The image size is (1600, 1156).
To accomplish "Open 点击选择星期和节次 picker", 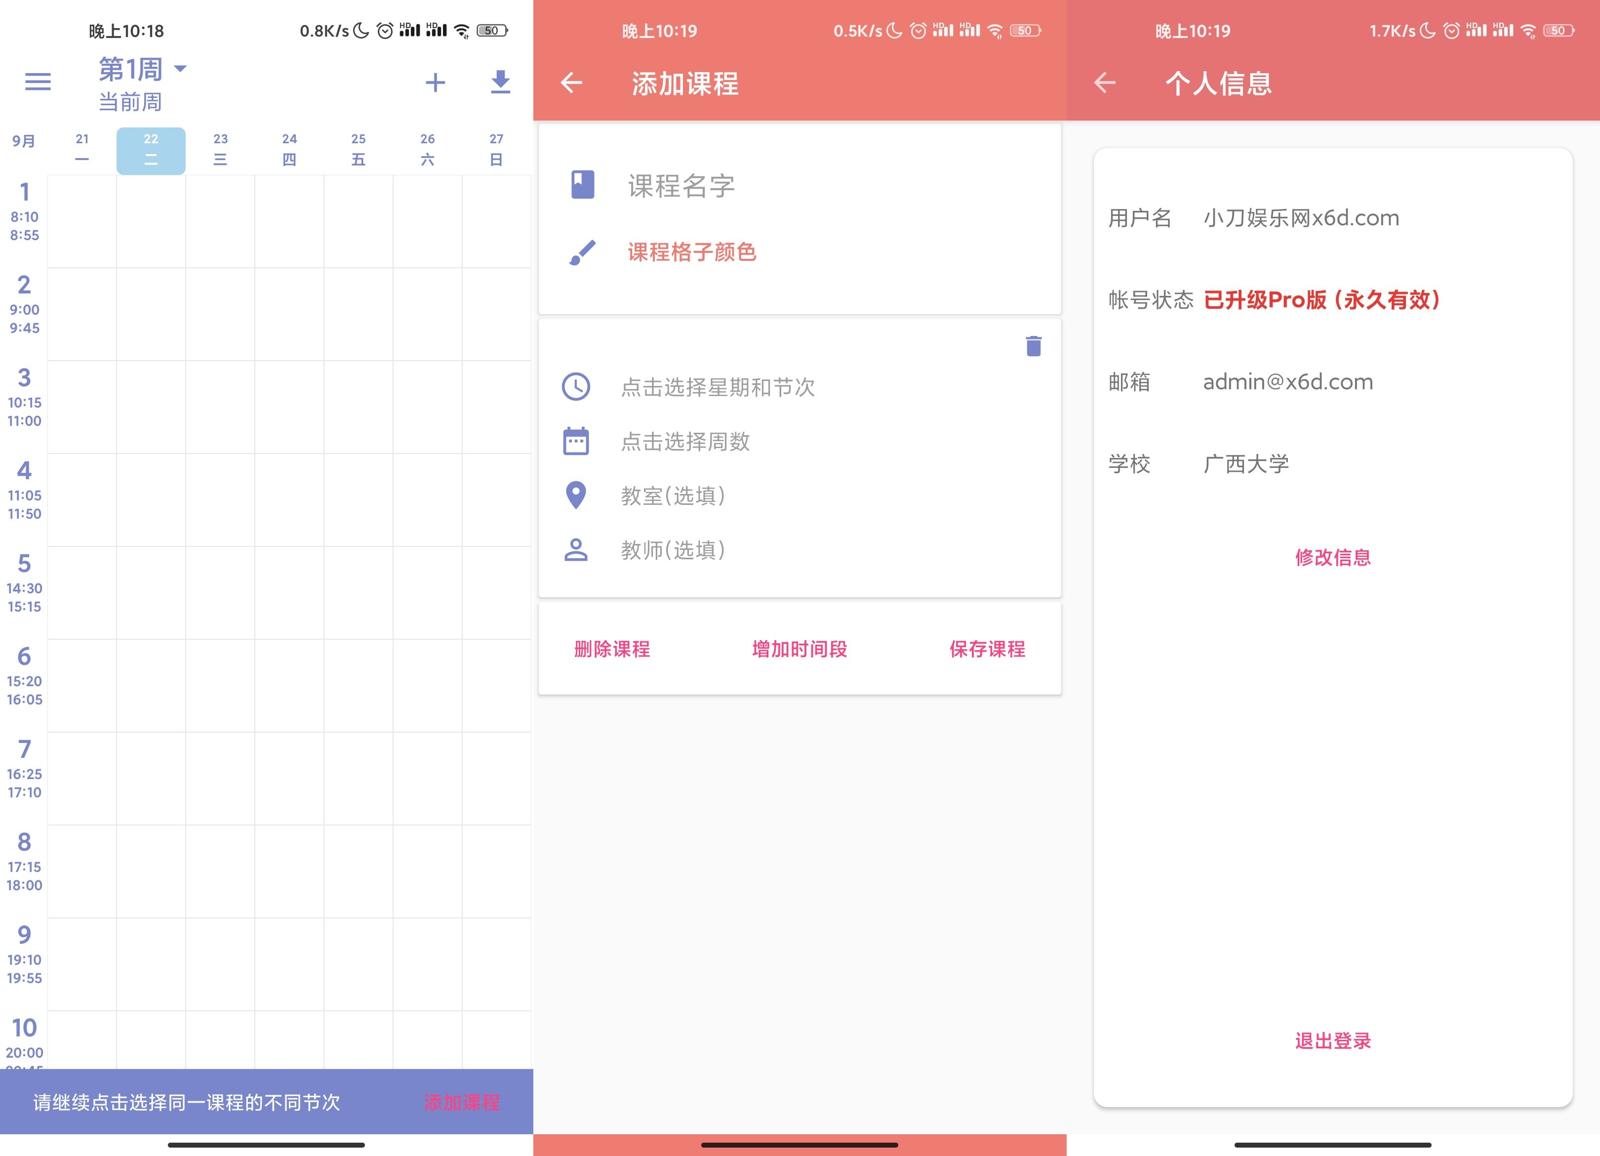I will (717, 387).
